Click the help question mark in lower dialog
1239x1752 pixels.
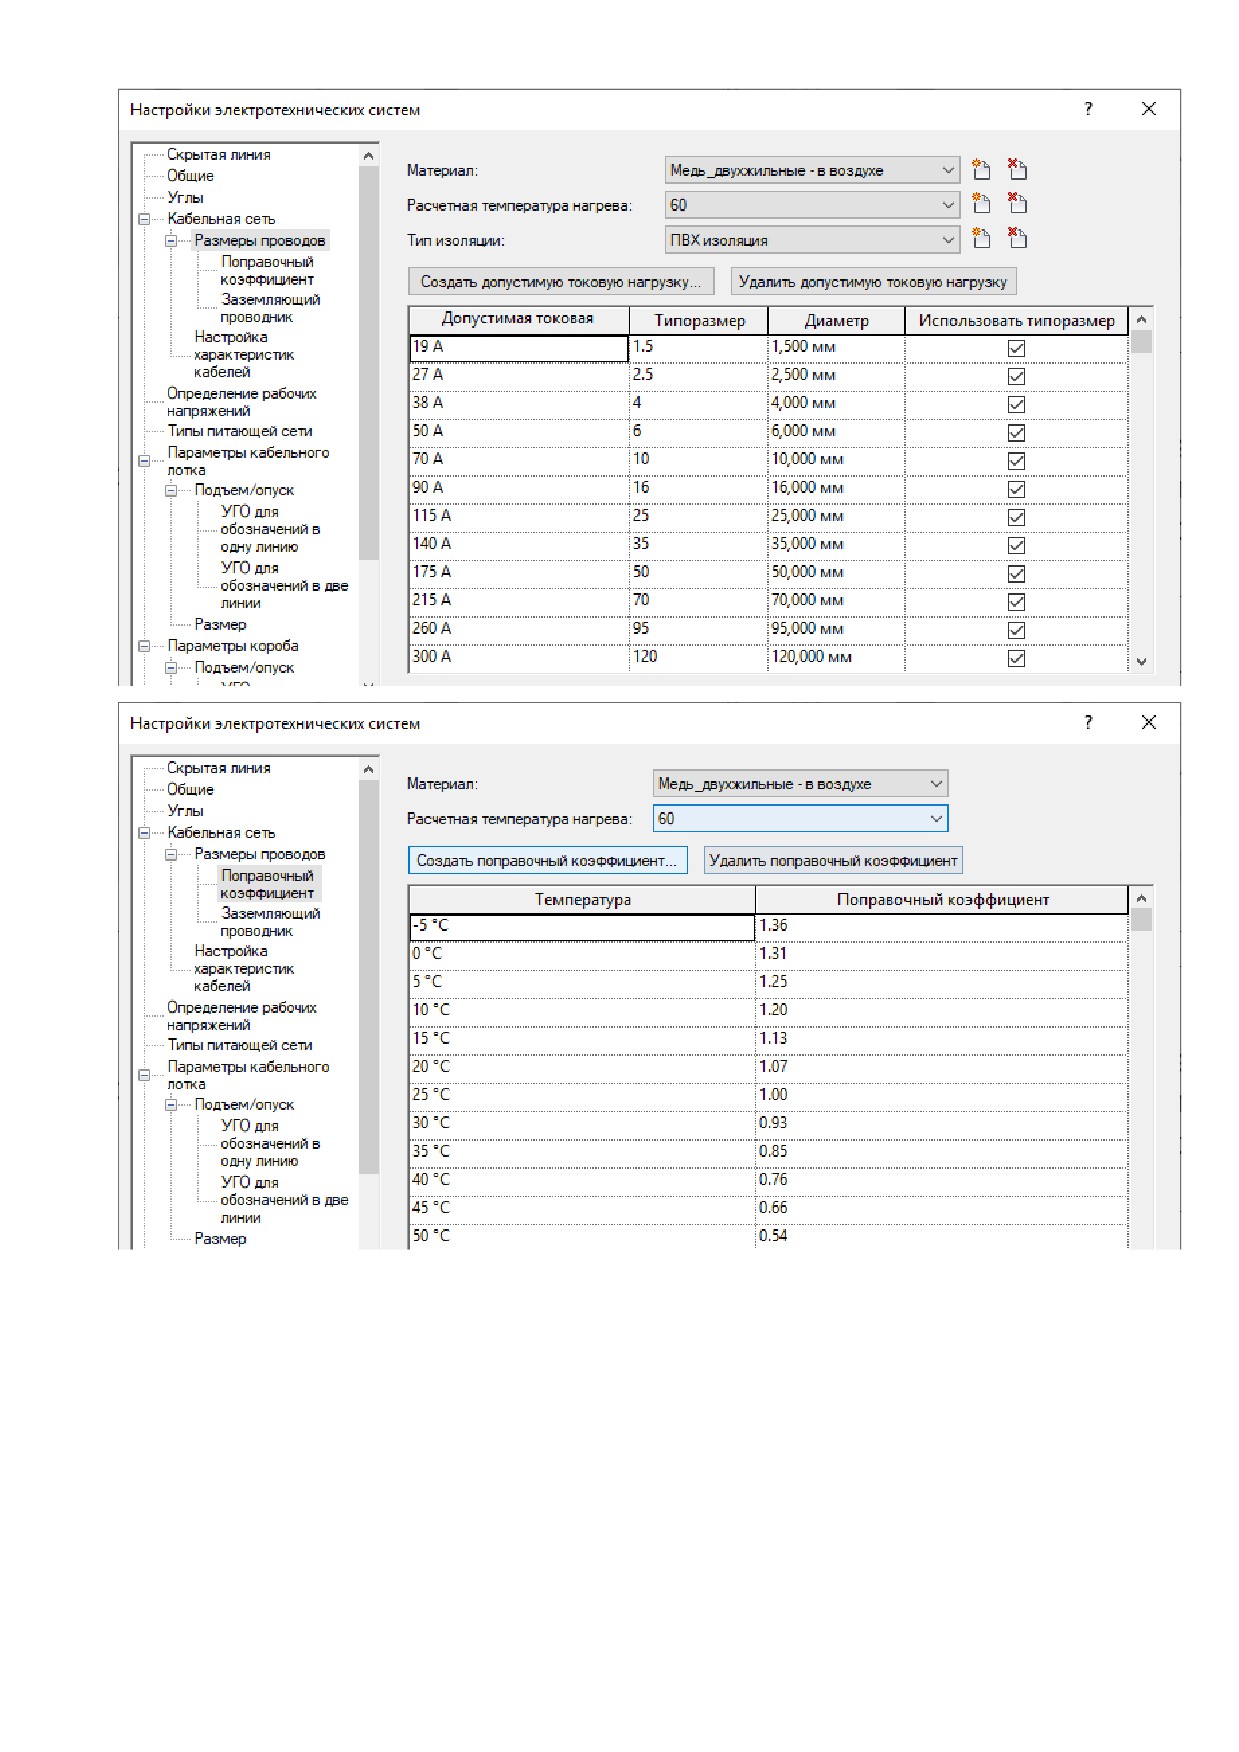pyautogui.click(x=1088, y=722)
